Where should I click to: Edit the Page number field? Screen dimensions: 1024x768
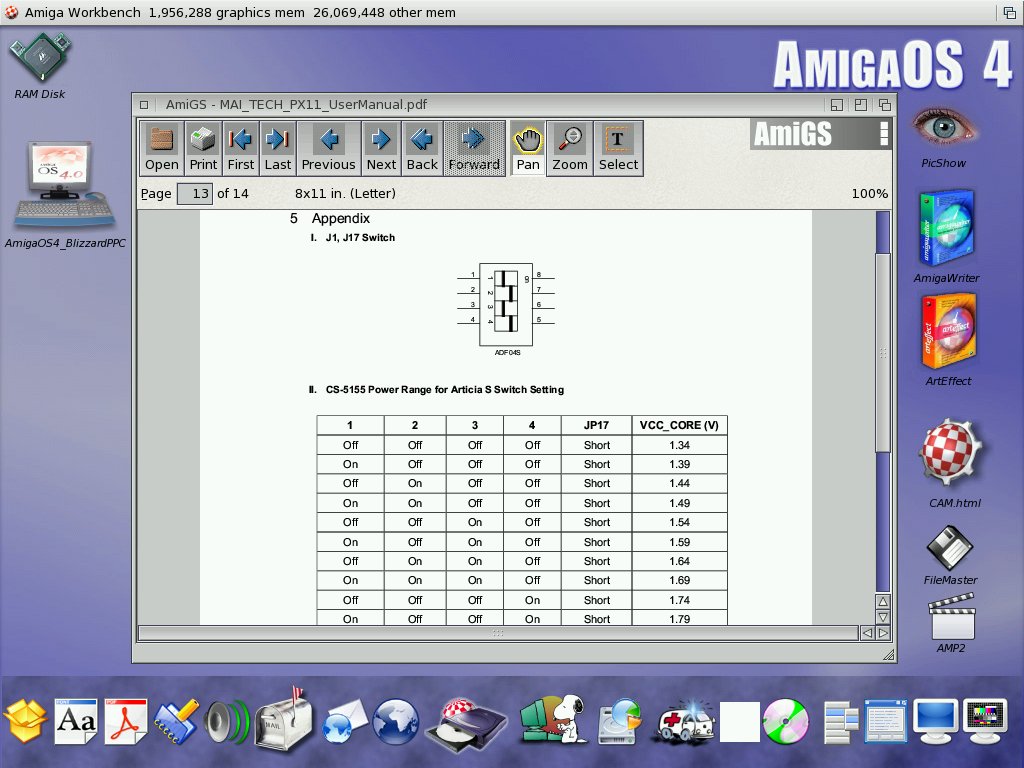click(195, 194)
